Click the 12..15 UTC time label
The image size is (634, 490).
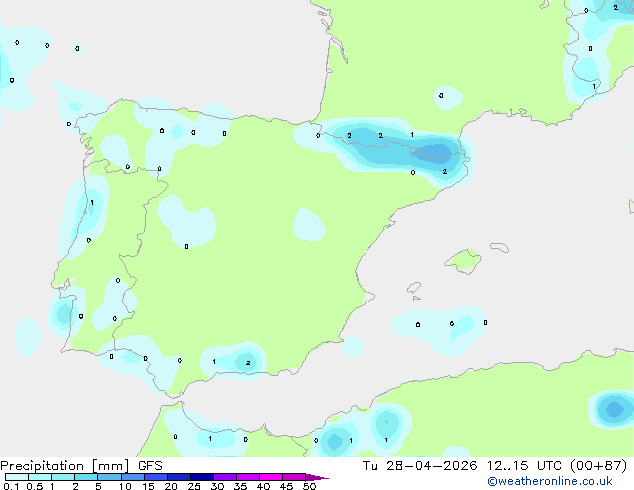click(524, 466)
